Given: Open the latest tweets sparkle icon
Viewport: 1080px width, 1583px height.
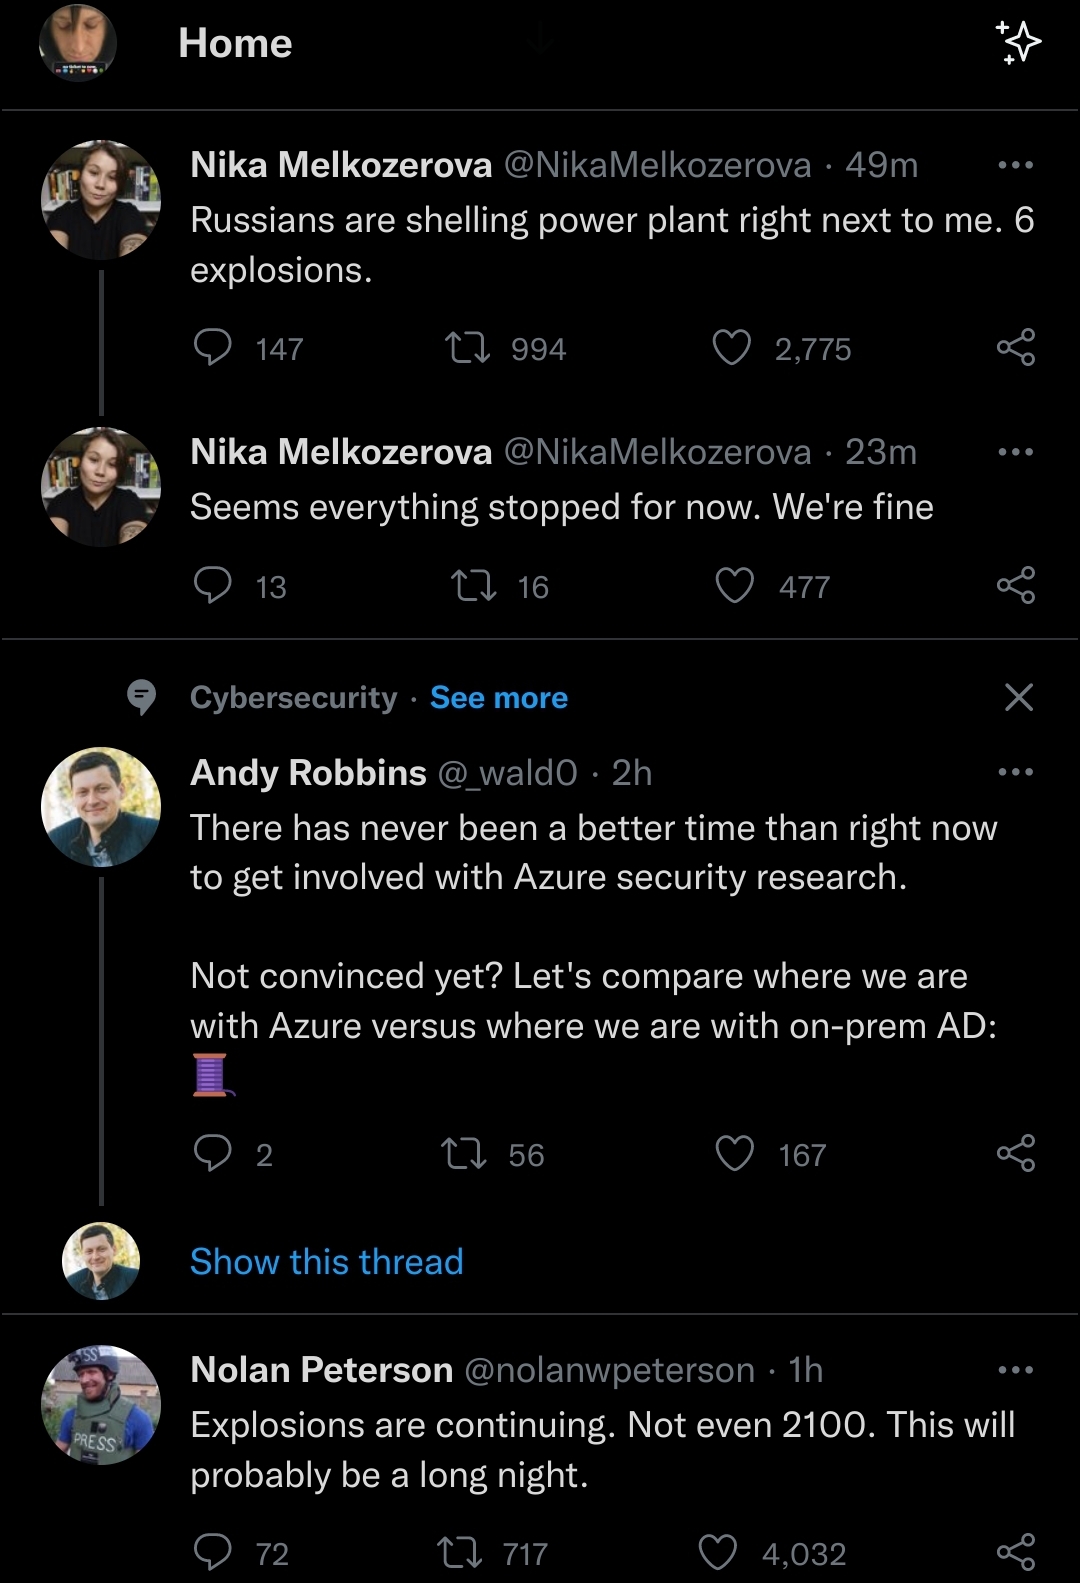Looking at the screenshot, I should (x=1018, y=43).
